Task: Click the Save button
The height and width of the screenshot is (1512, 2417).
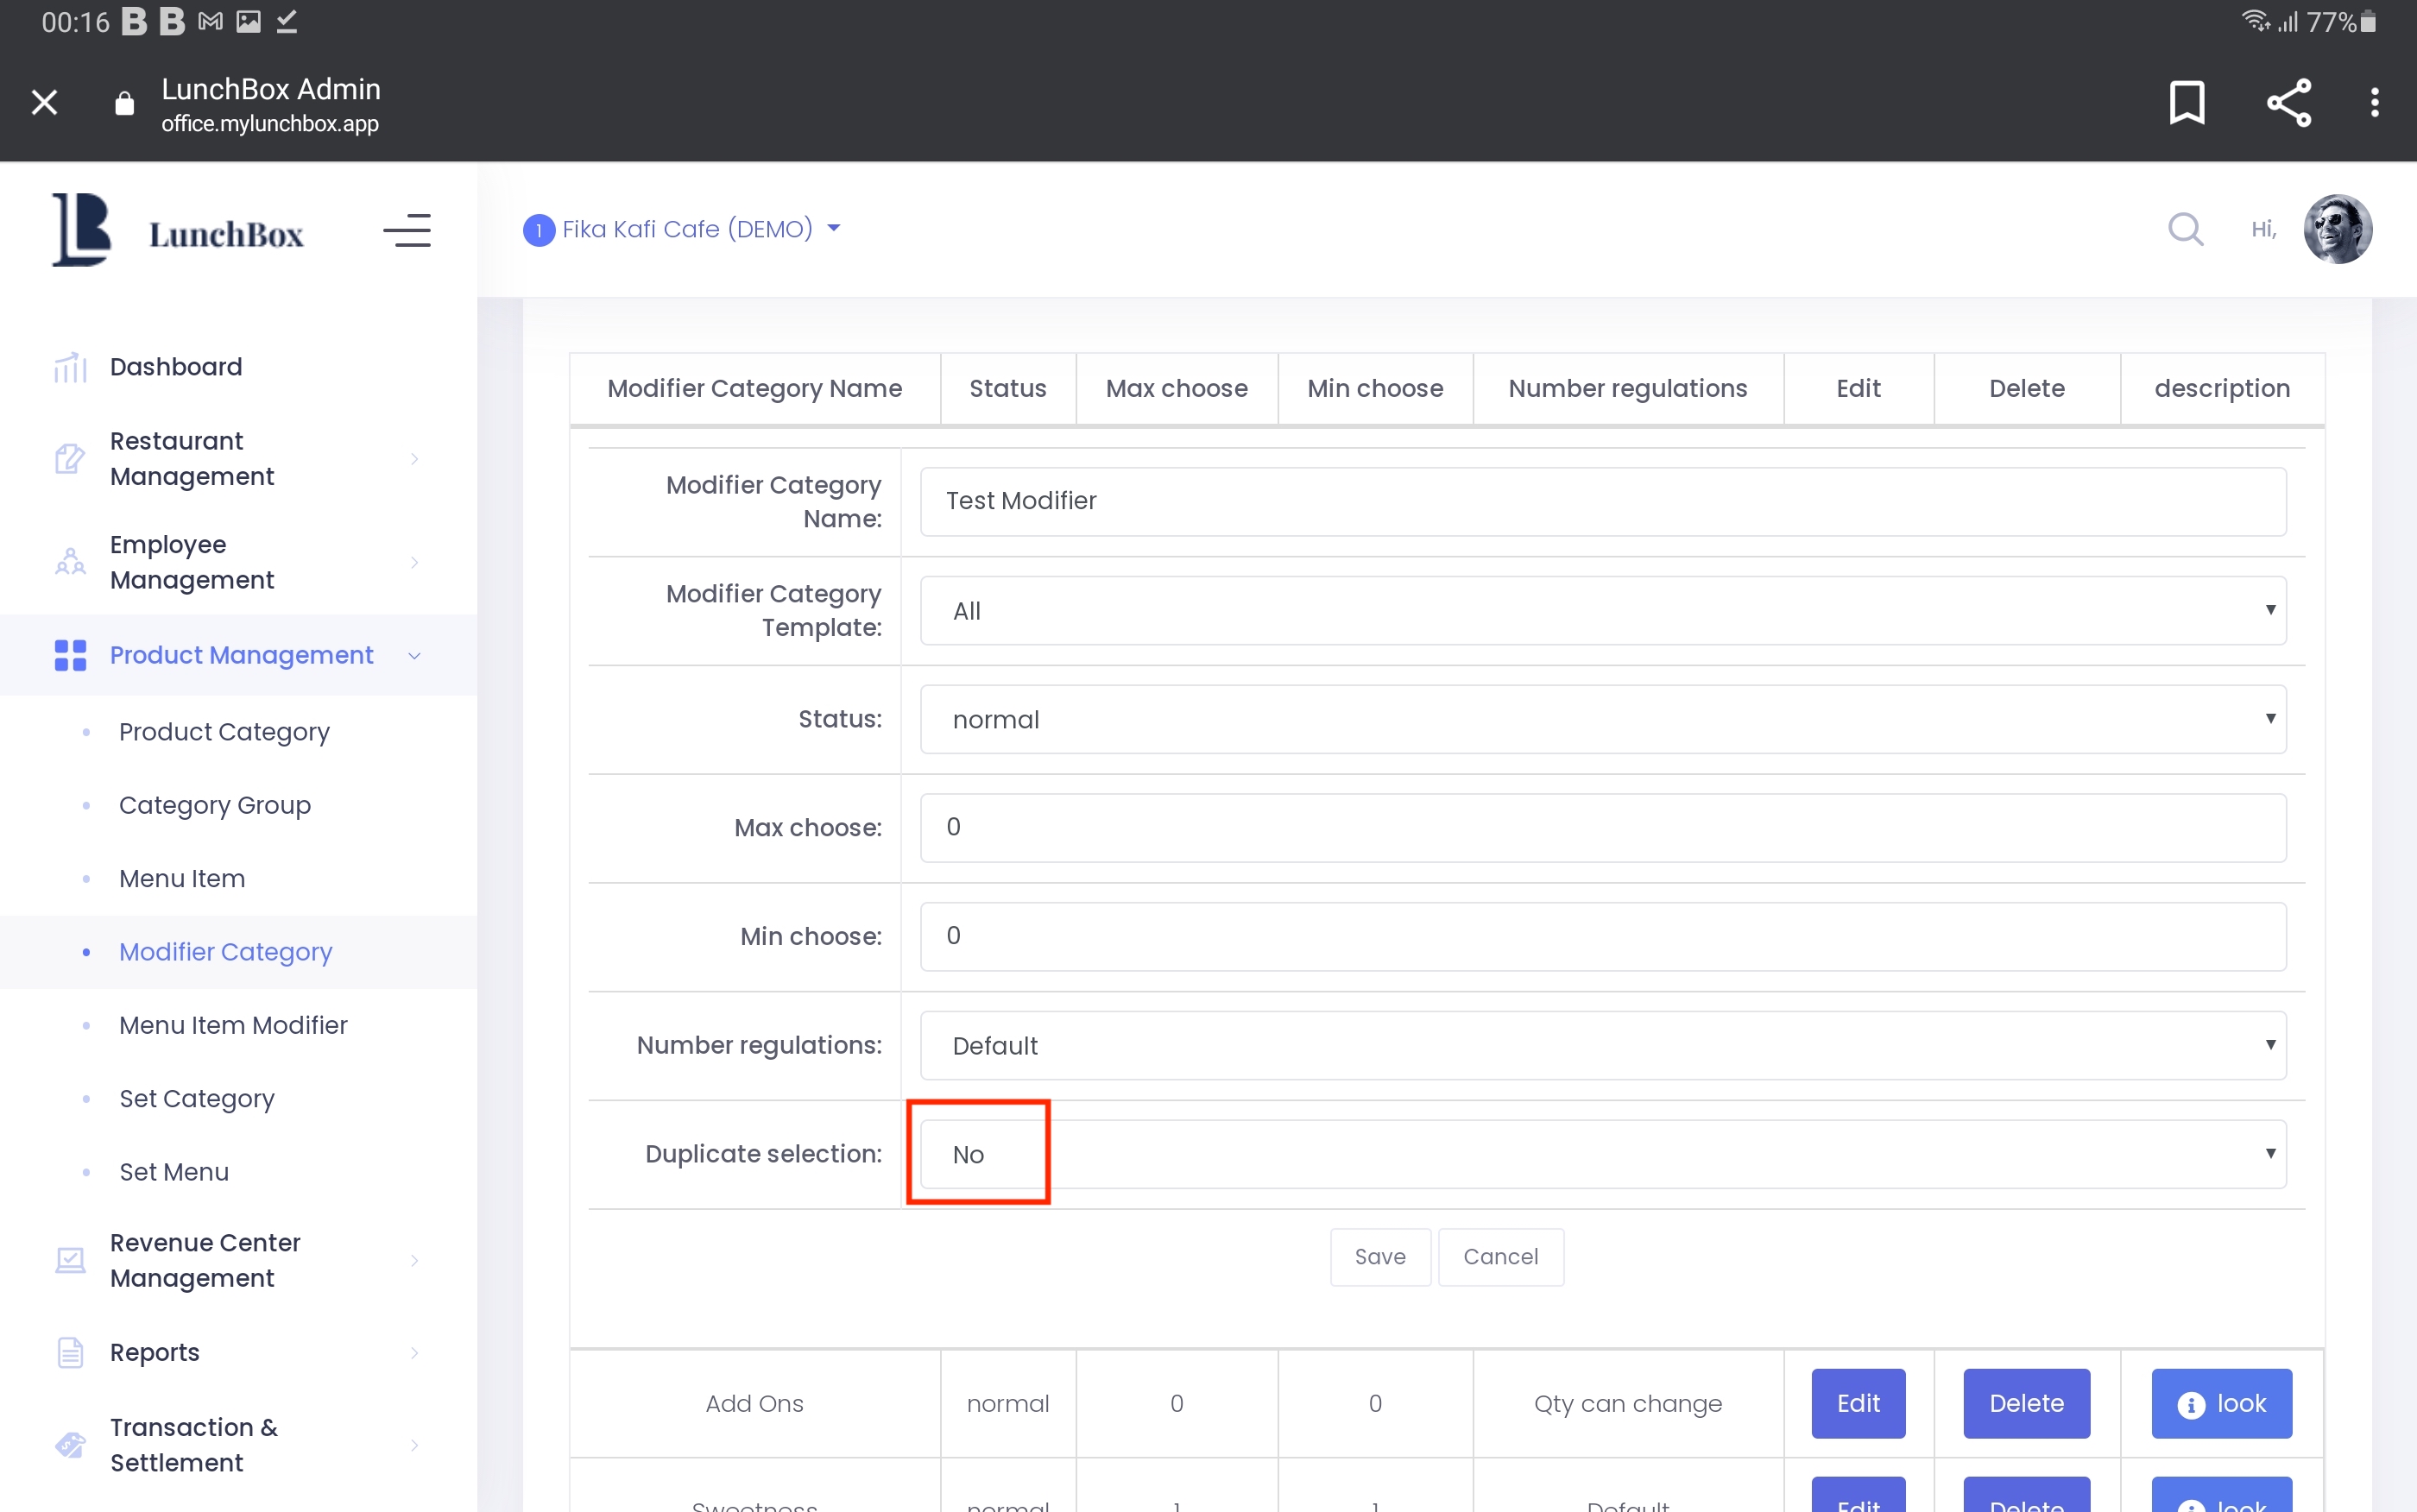Action: (1379, 1257)
